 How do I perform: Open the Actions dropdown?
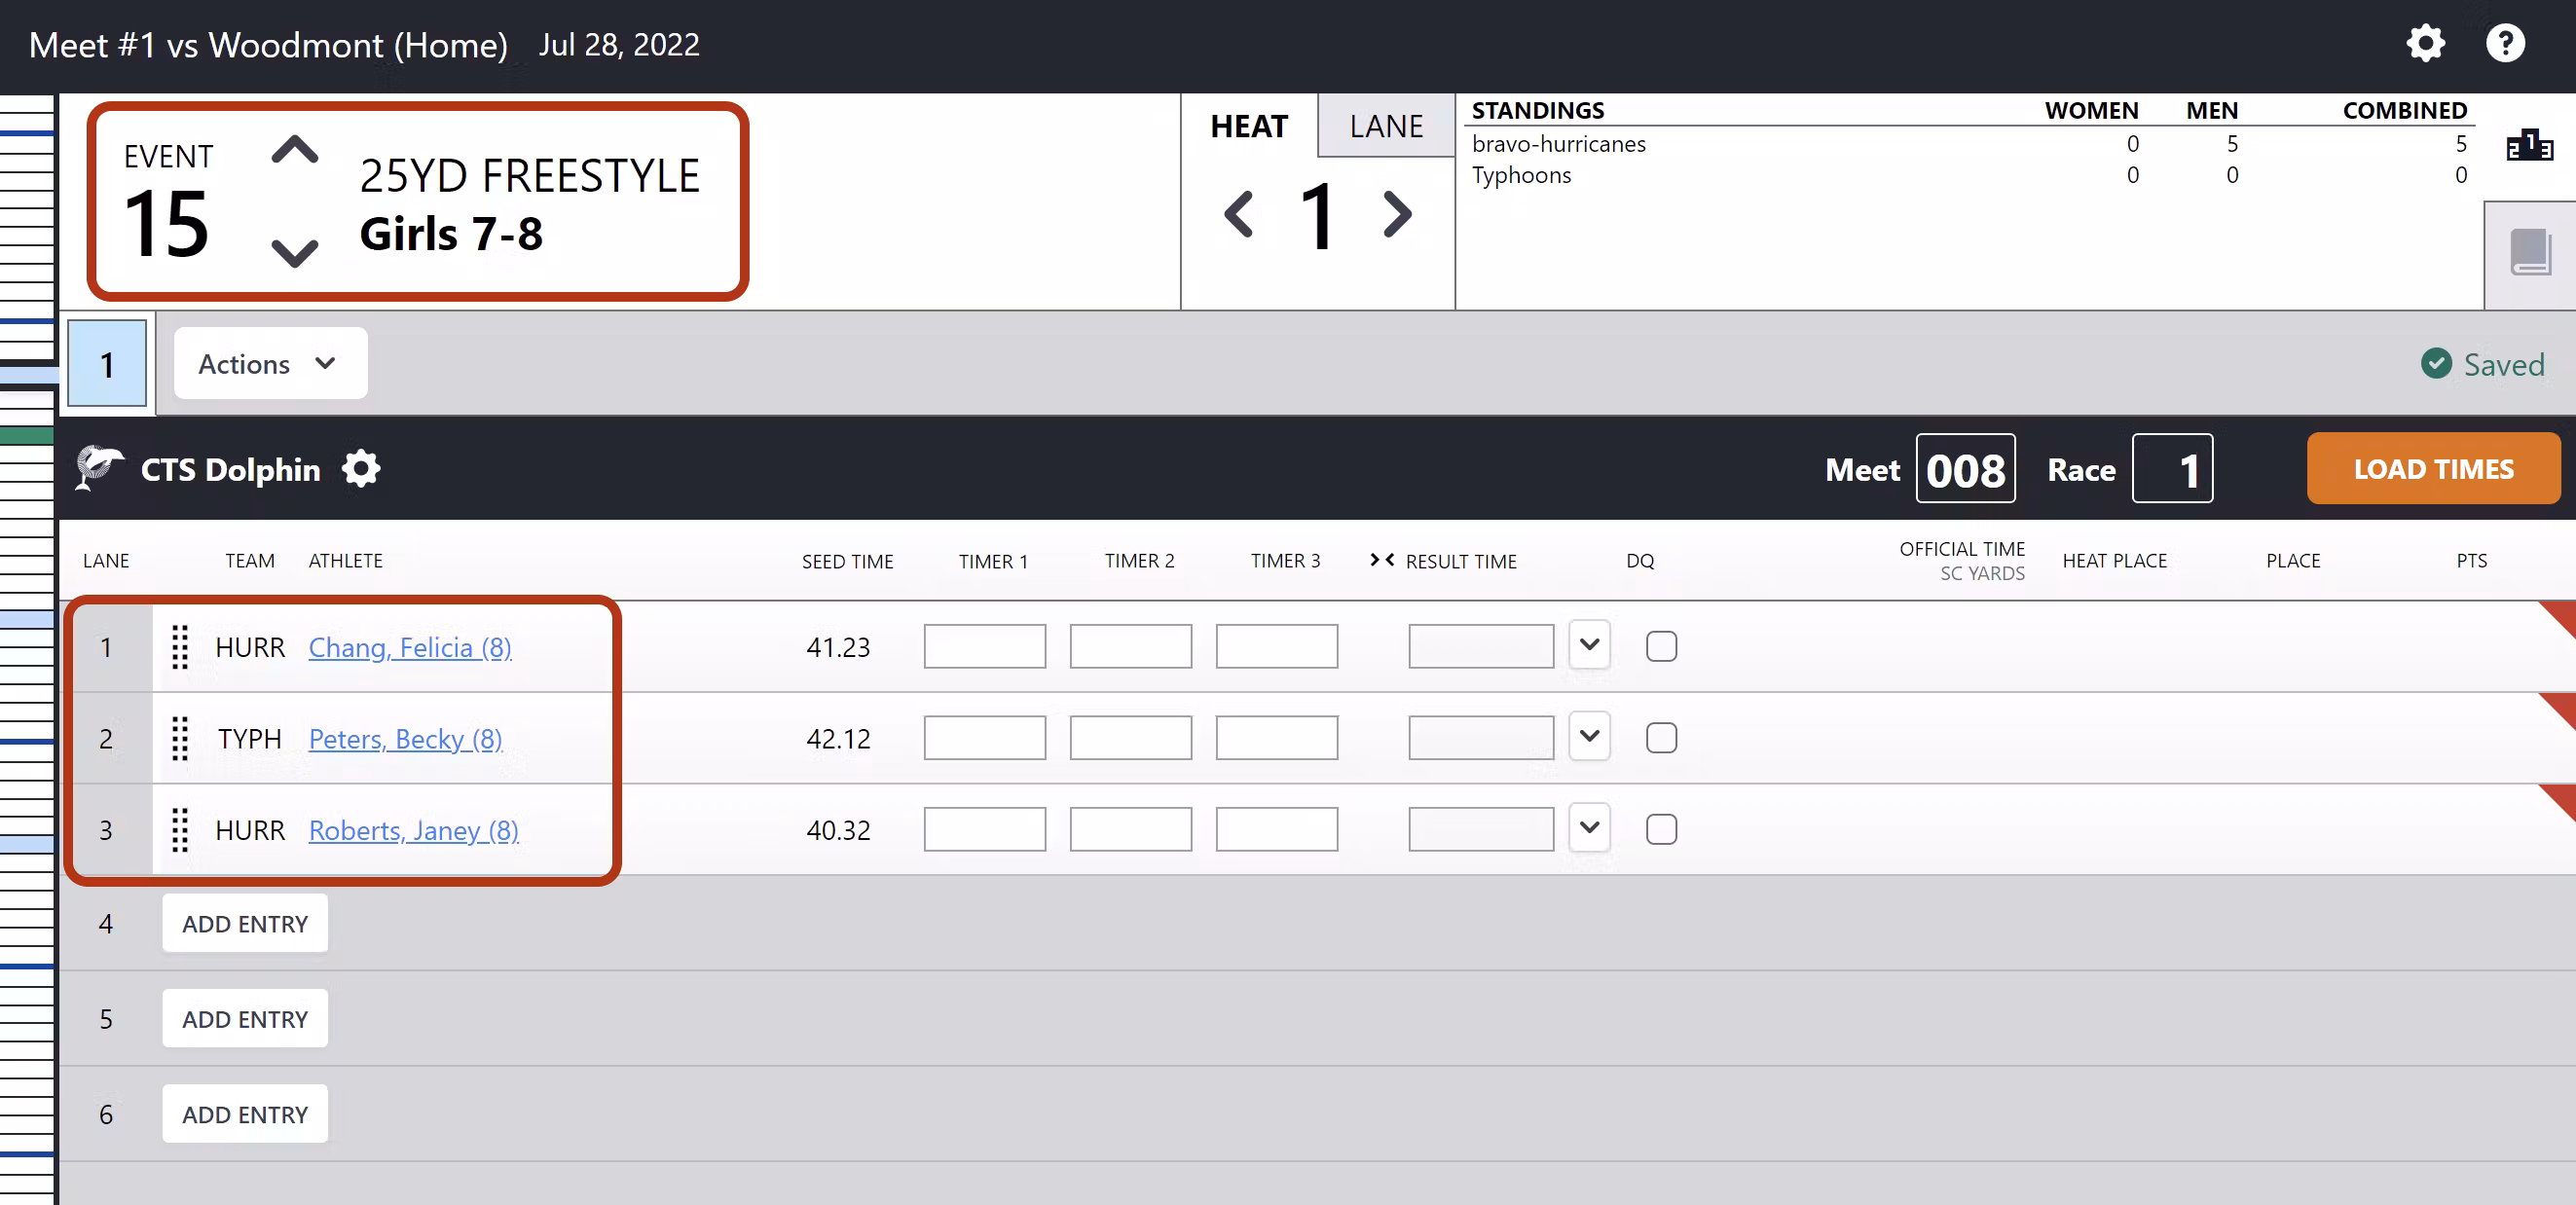click(270, 364)
